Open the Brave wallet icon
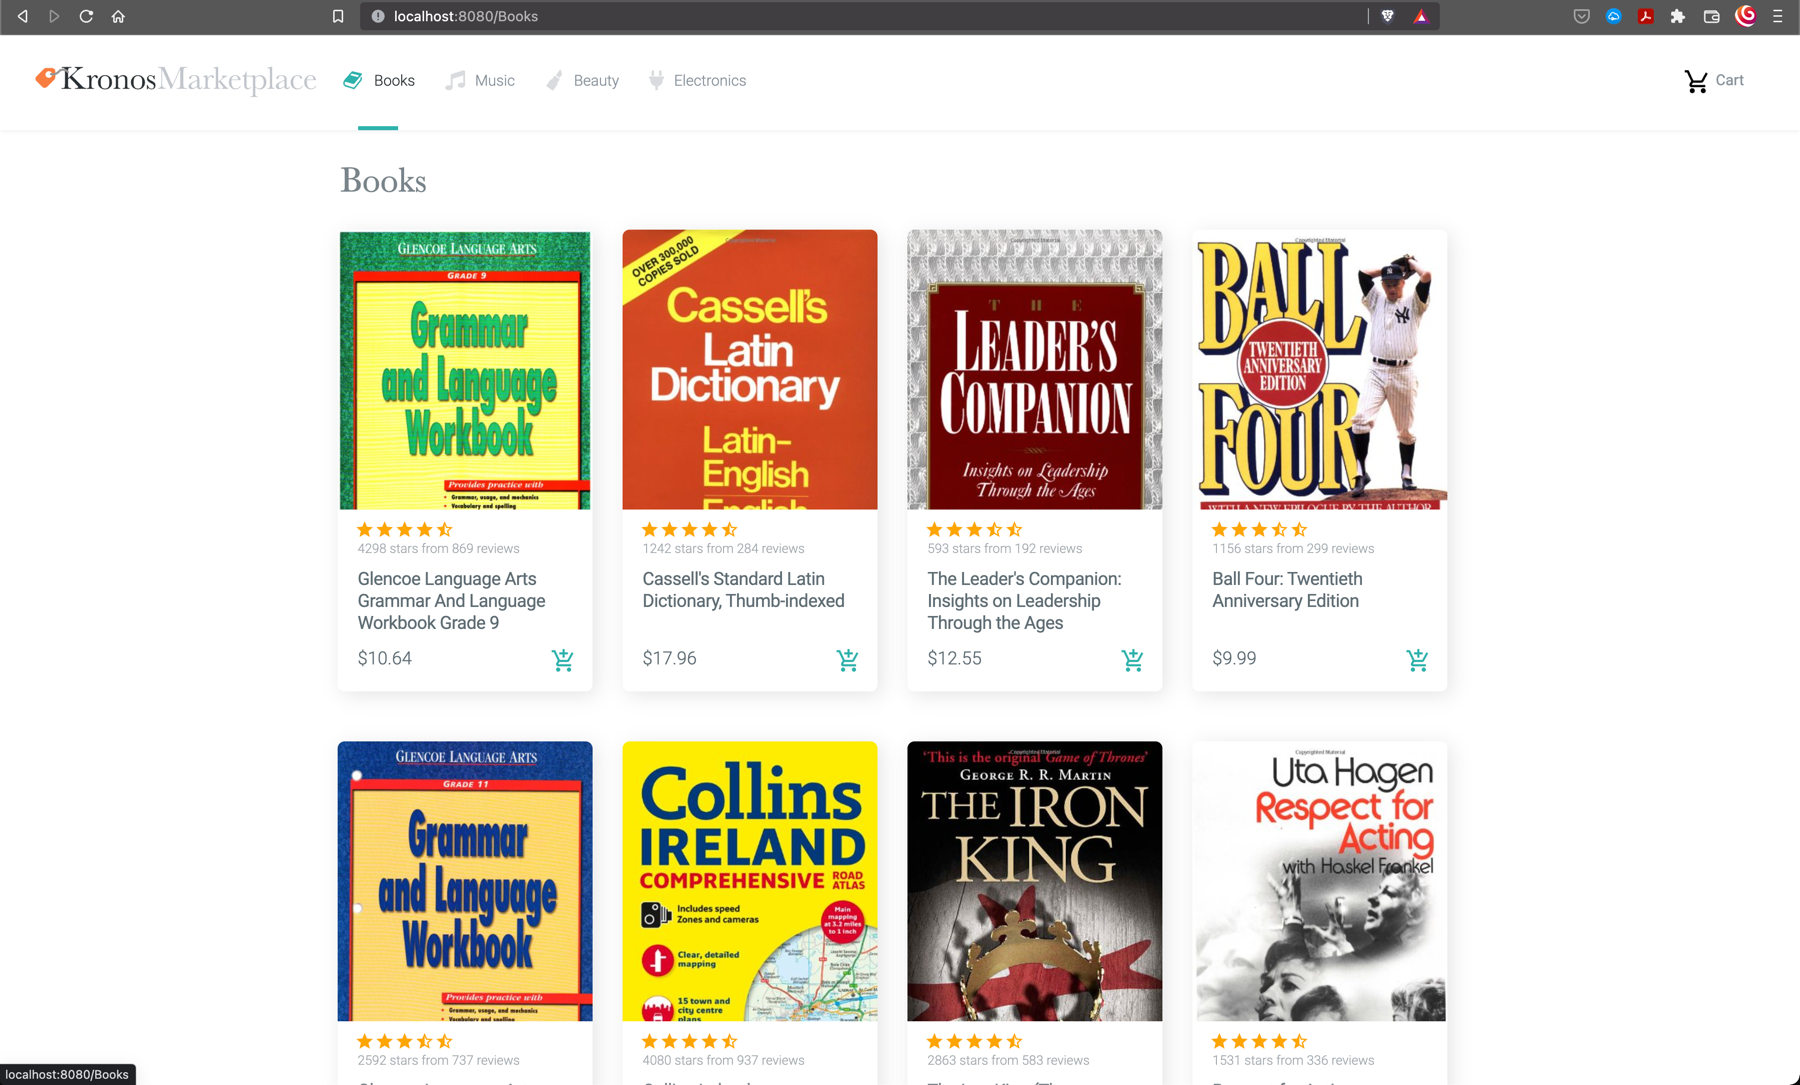 (x=1711, y=16)
